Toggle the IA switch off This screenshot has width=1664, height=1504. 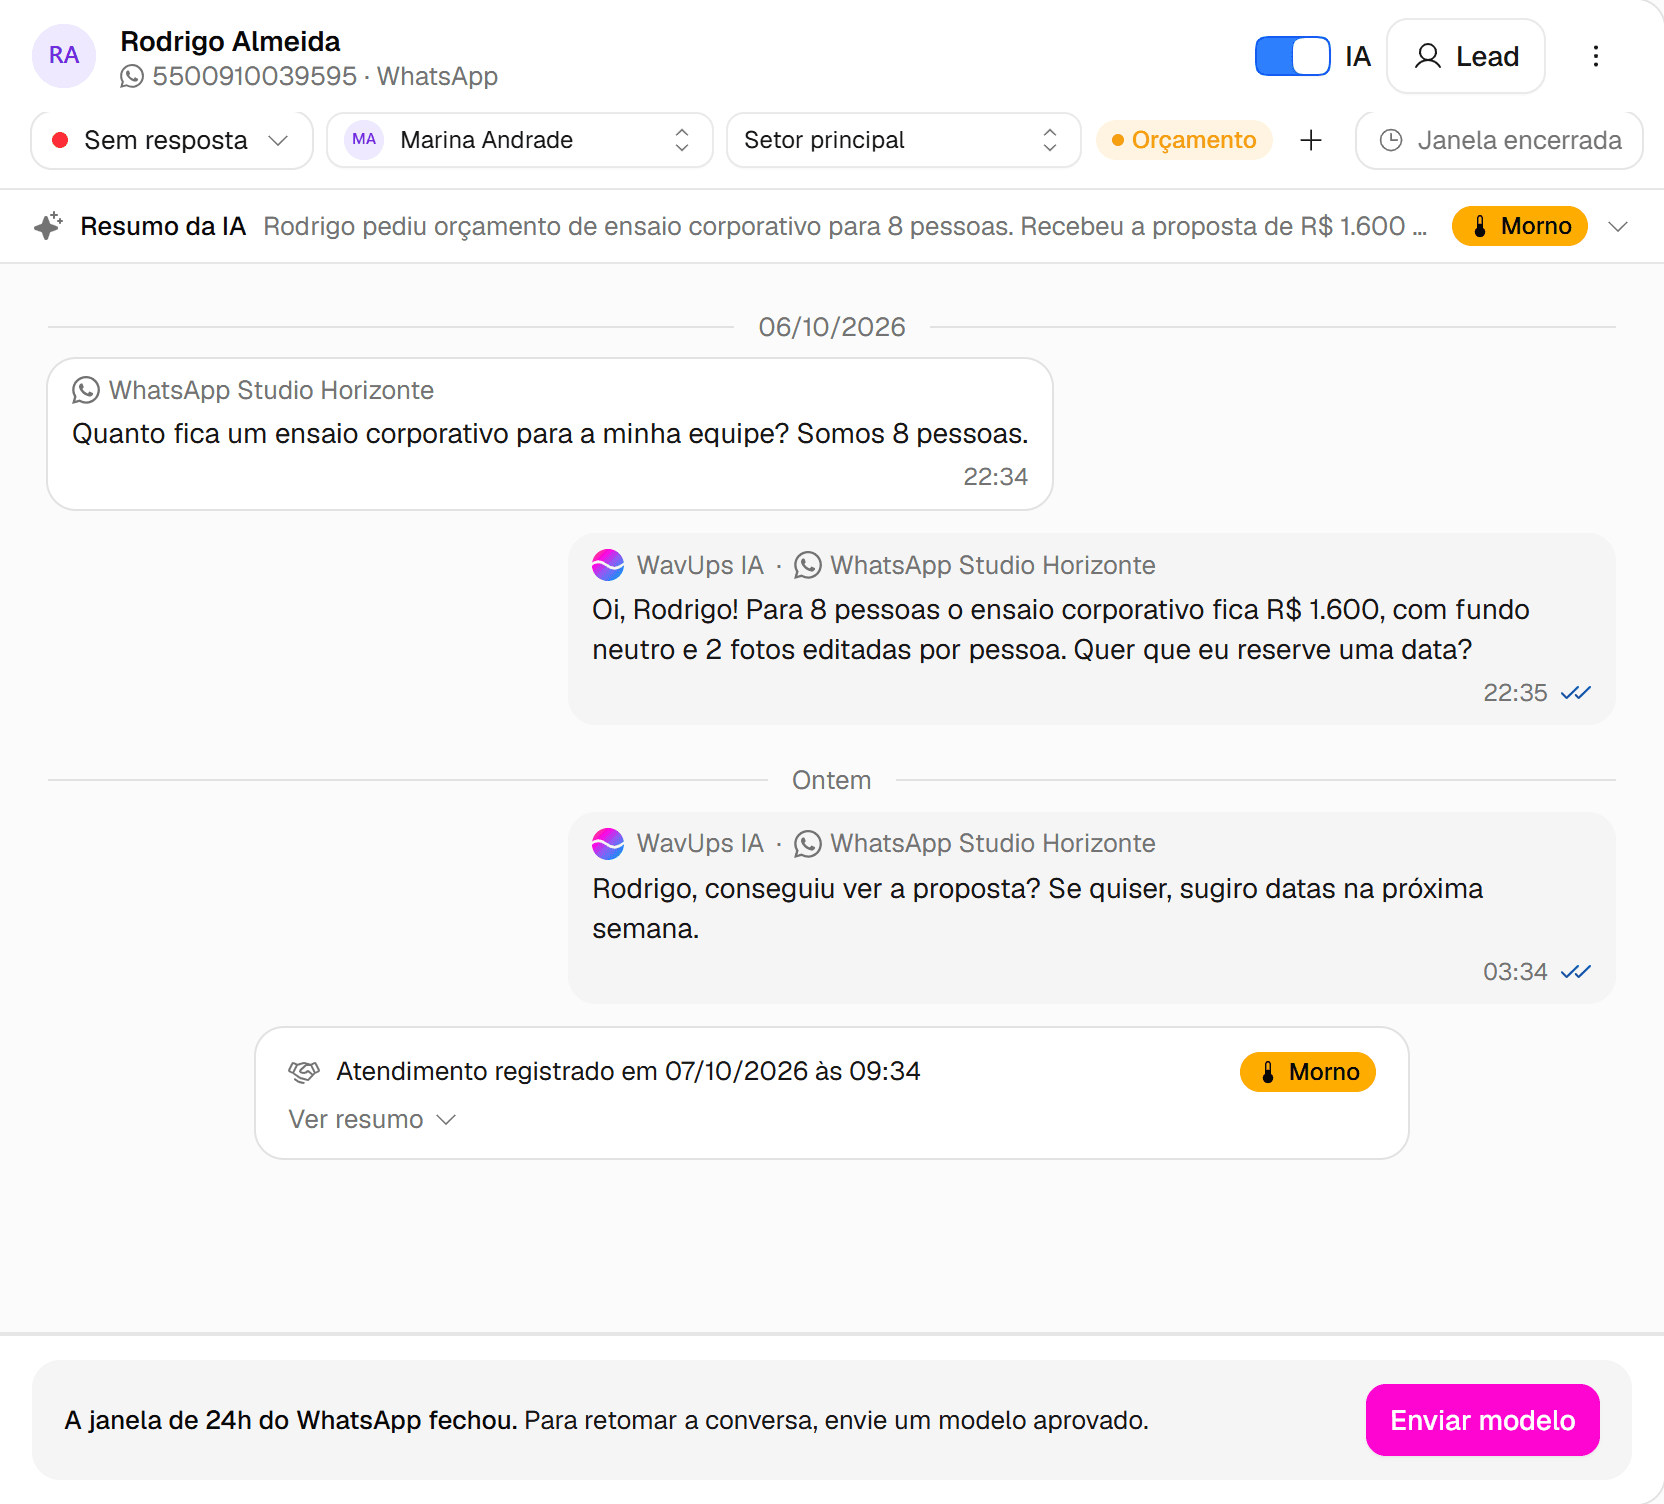(x=1292, y=56)
